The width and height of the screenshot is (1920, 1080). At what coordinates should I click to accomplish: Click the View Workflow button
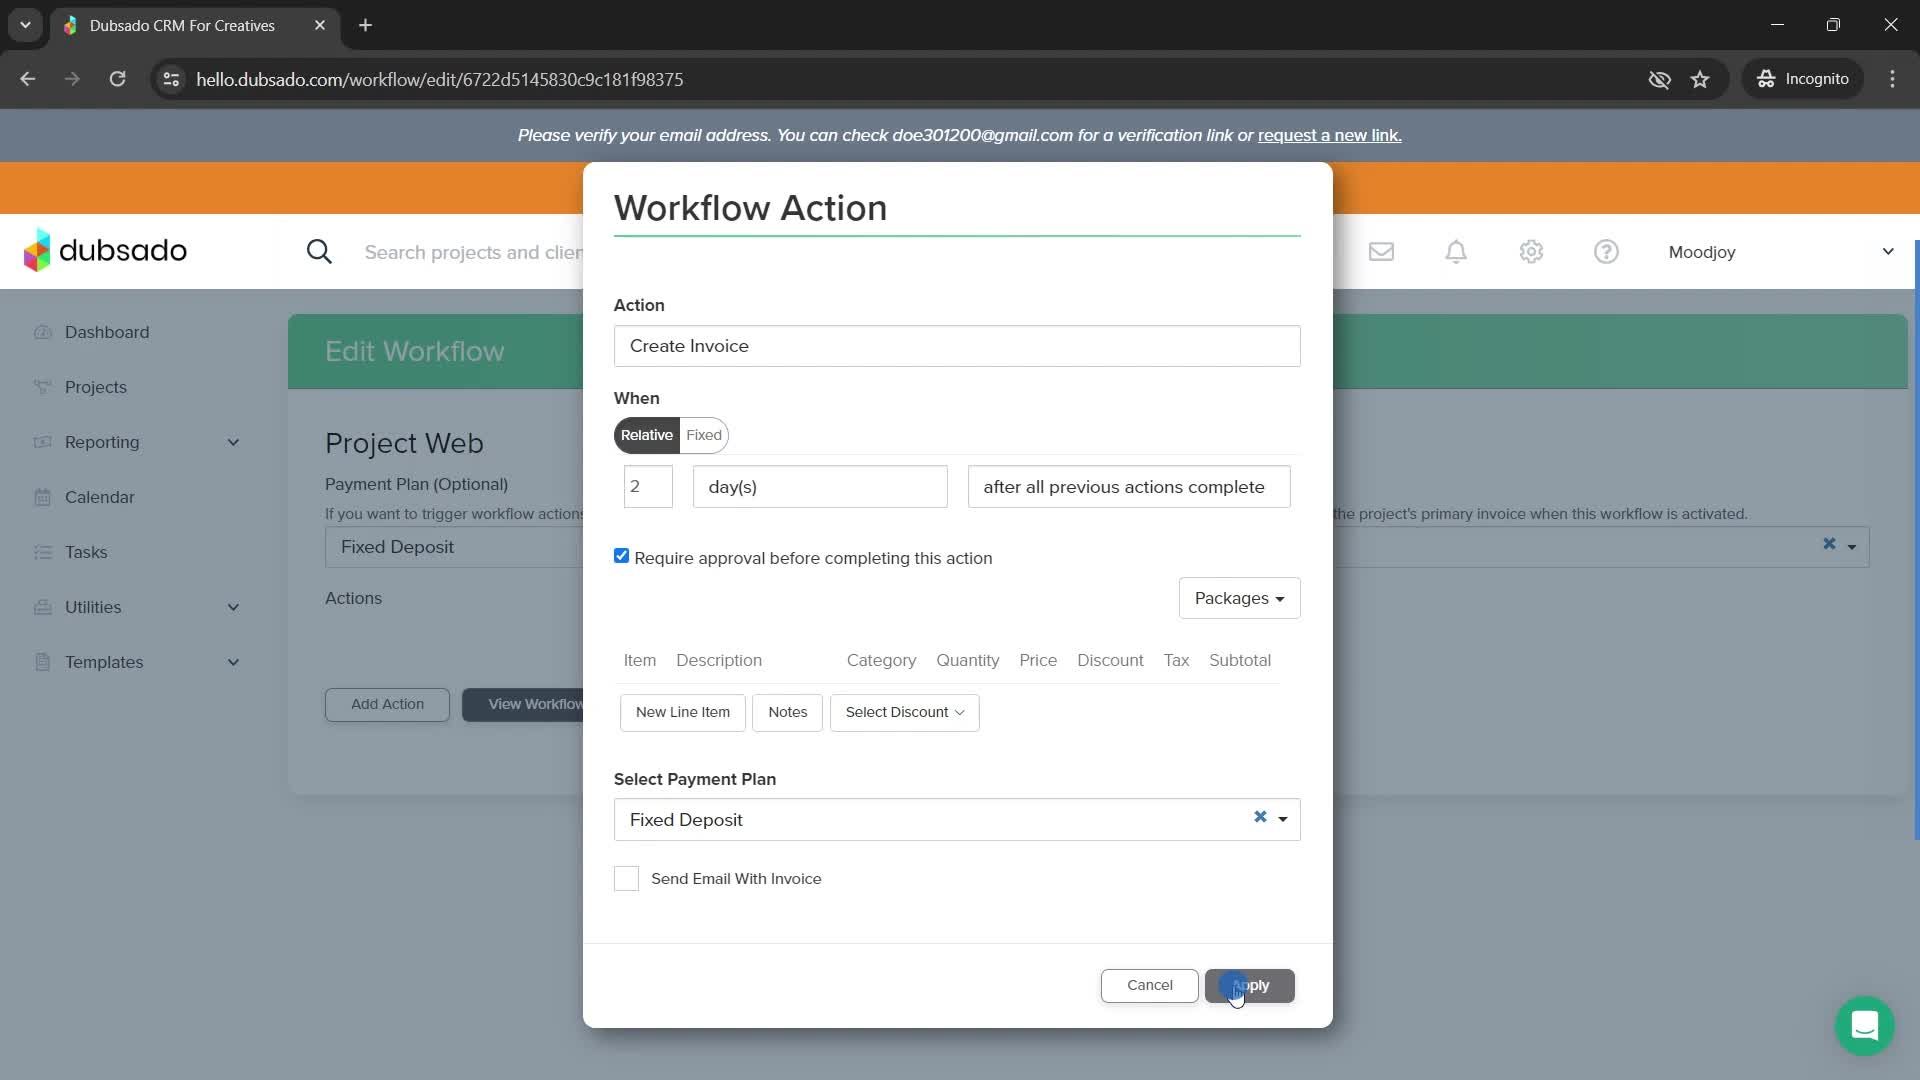point(523,704)
